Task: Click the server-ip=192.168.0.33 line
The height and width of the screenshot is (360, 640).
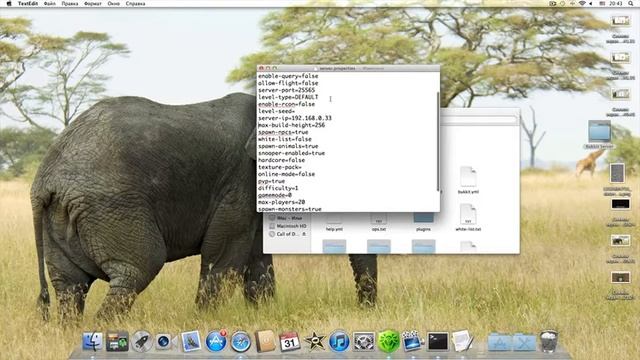Action: tap(295, 118)
